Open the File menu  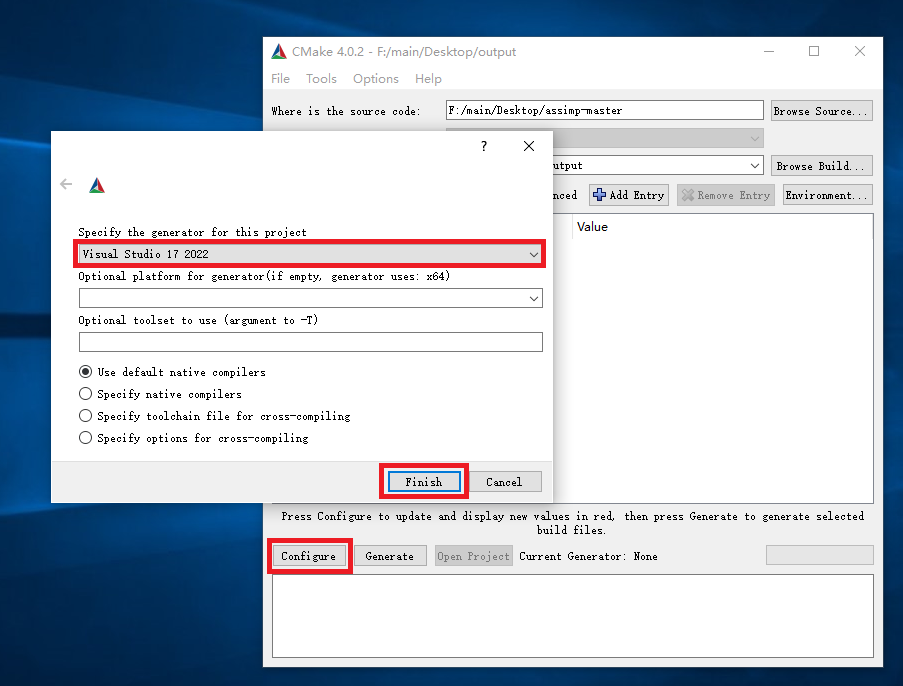280,78
